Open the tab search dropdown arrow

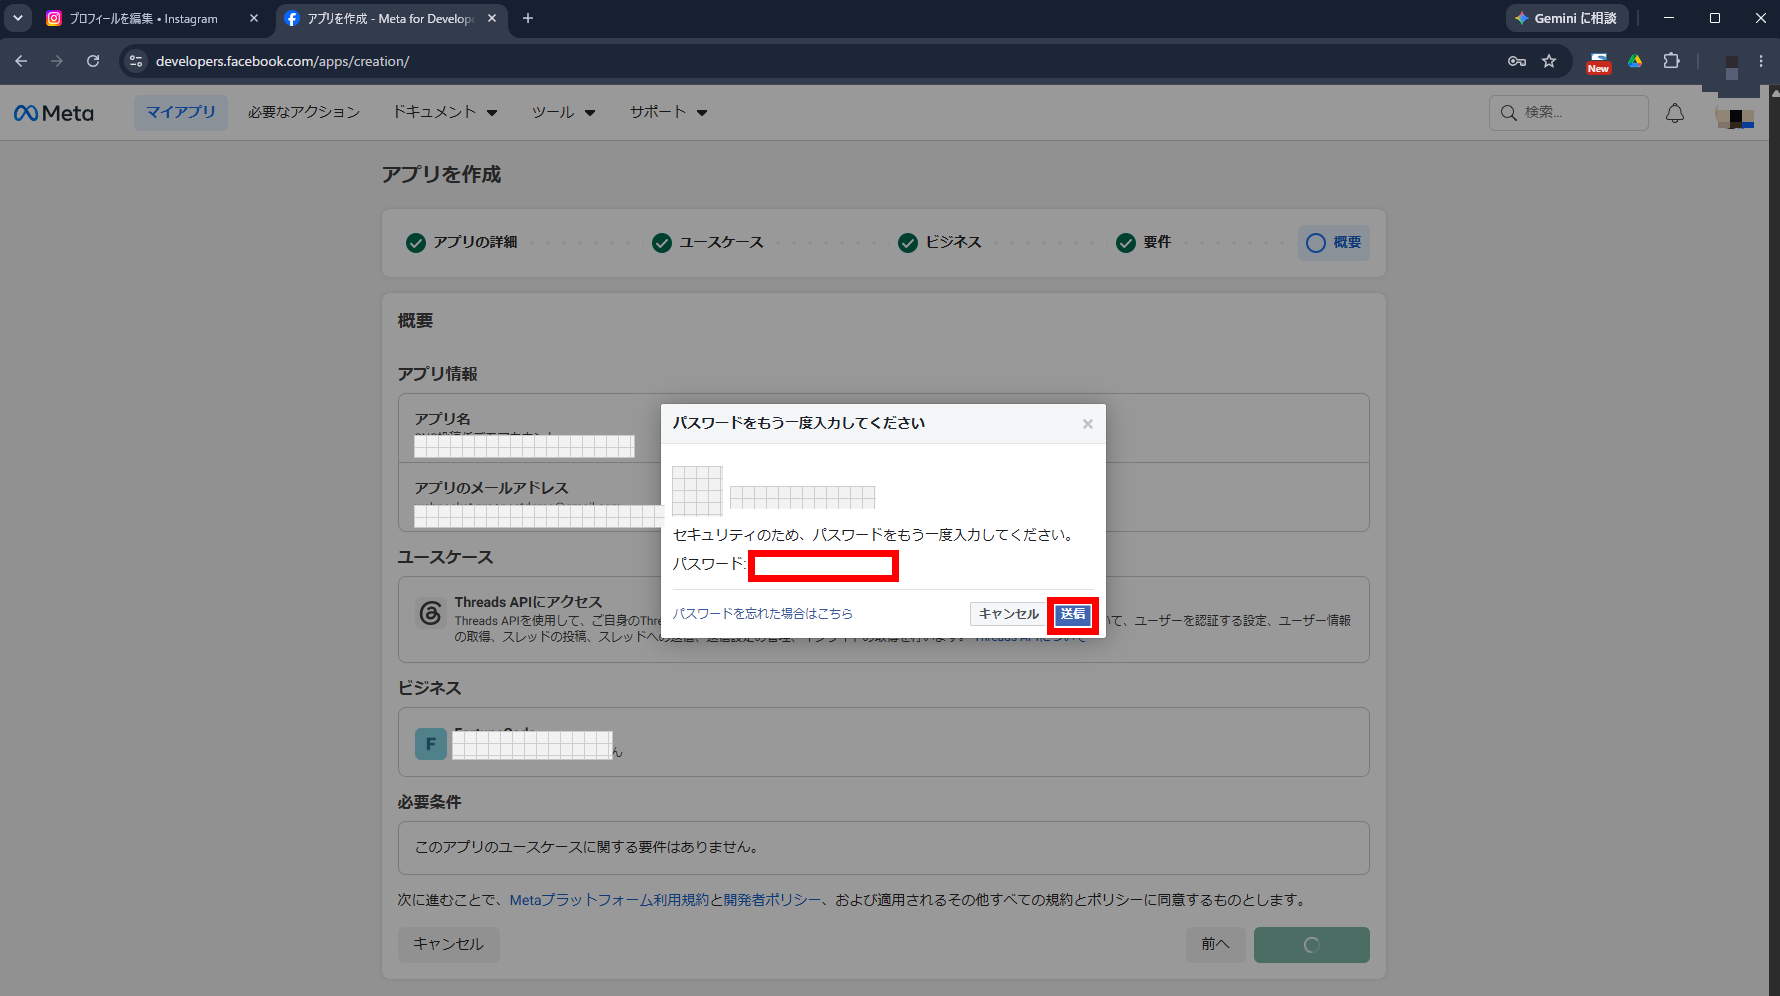click(18, 18)
